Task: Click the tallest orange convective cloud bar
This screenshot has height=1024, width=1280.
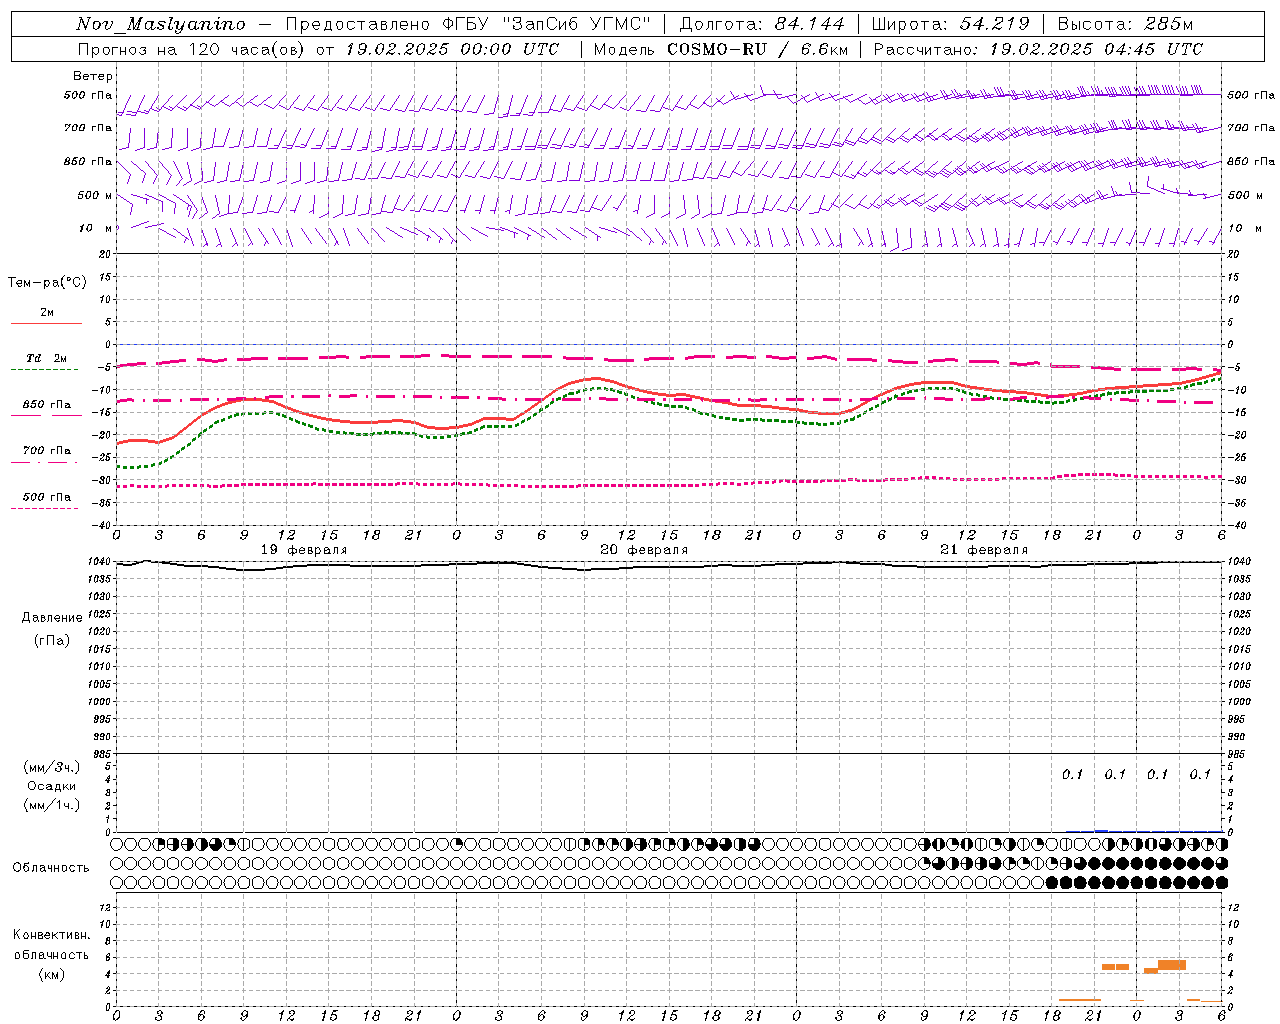Action: (x=1172, y=965)
